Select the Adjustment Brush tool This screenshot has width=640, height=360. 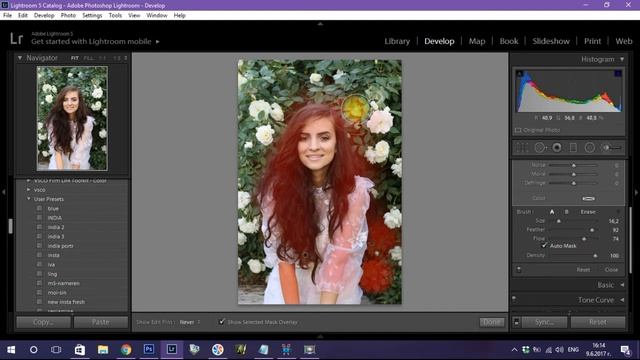point(611,147)
